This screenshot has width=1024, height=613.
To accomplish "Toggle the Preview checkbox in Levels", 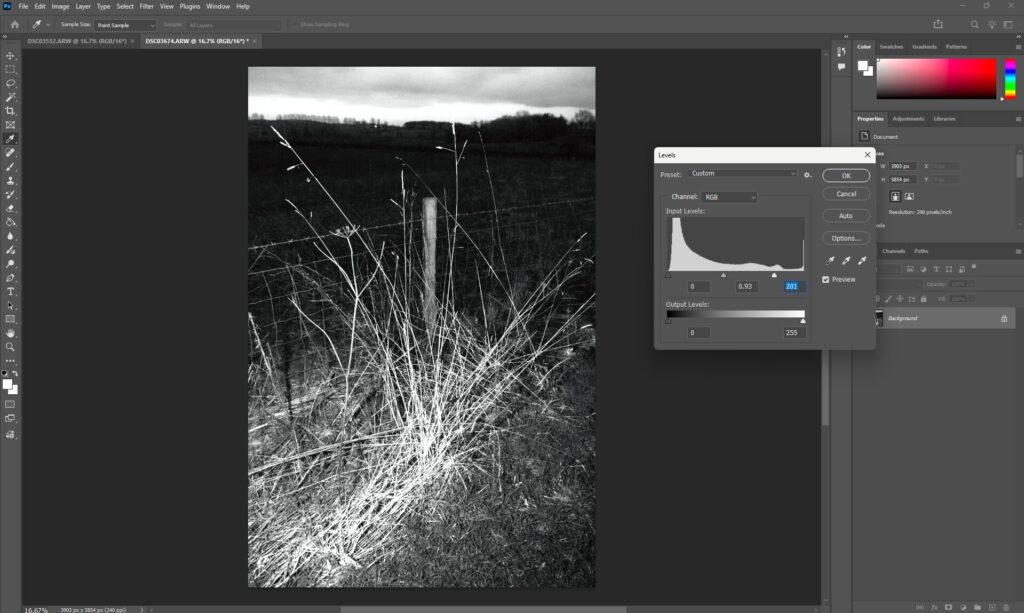I will pyautogui.click(x=826, y=279).
